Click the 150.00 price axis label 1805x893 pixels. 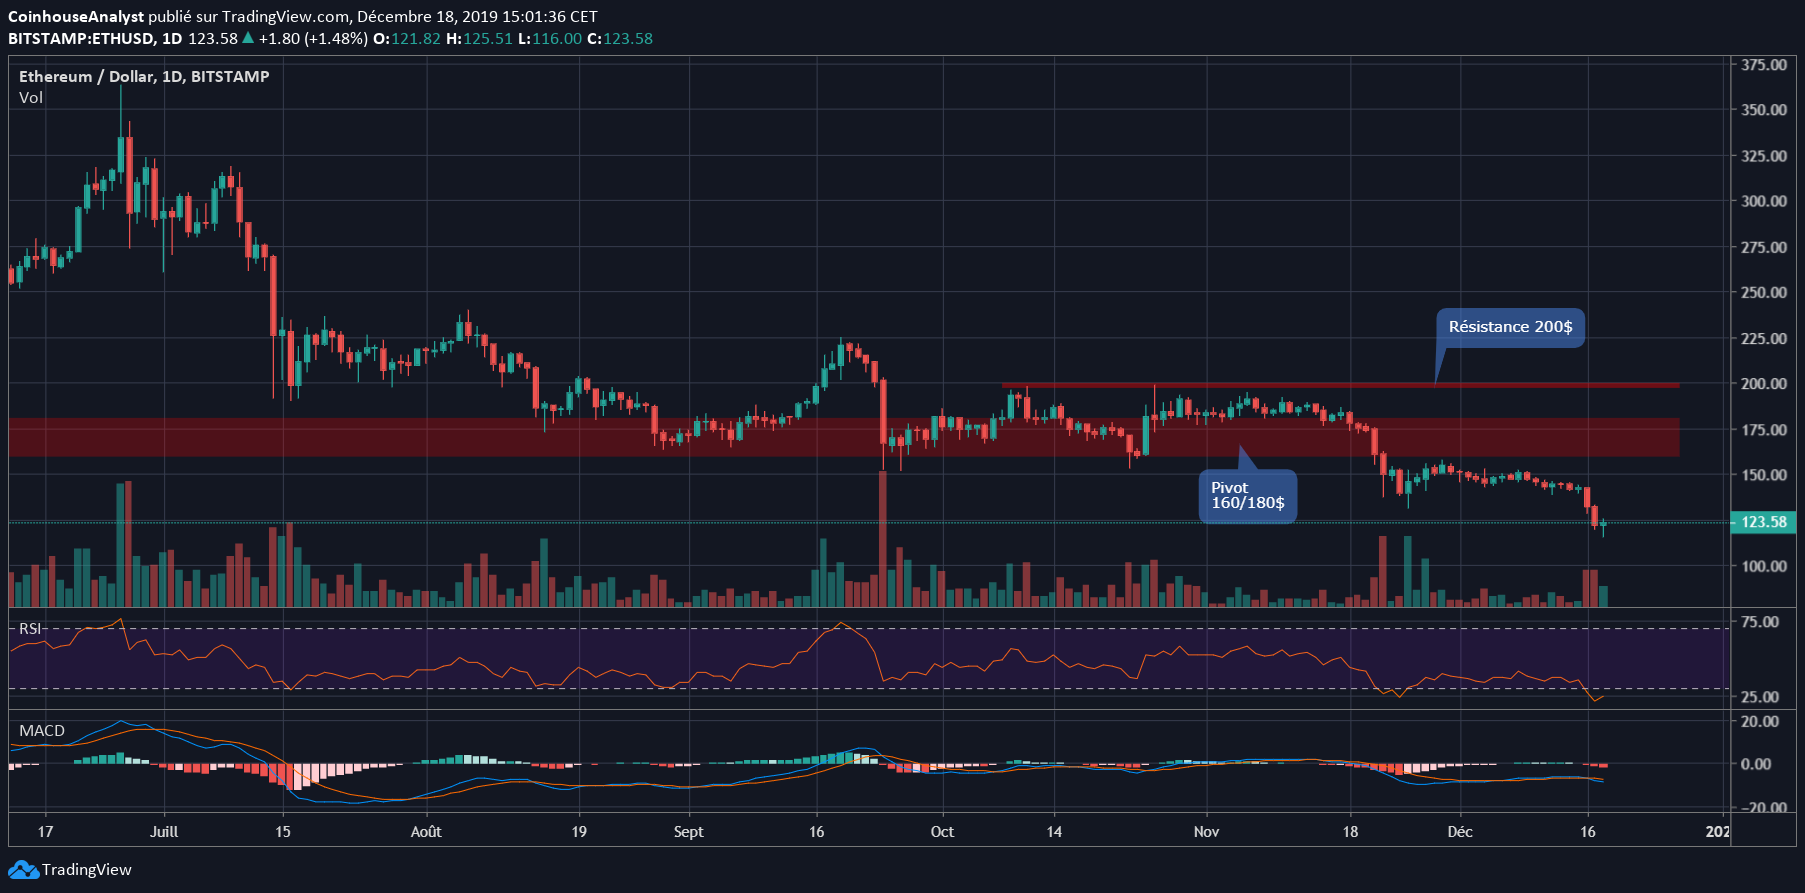point(1764,475)
